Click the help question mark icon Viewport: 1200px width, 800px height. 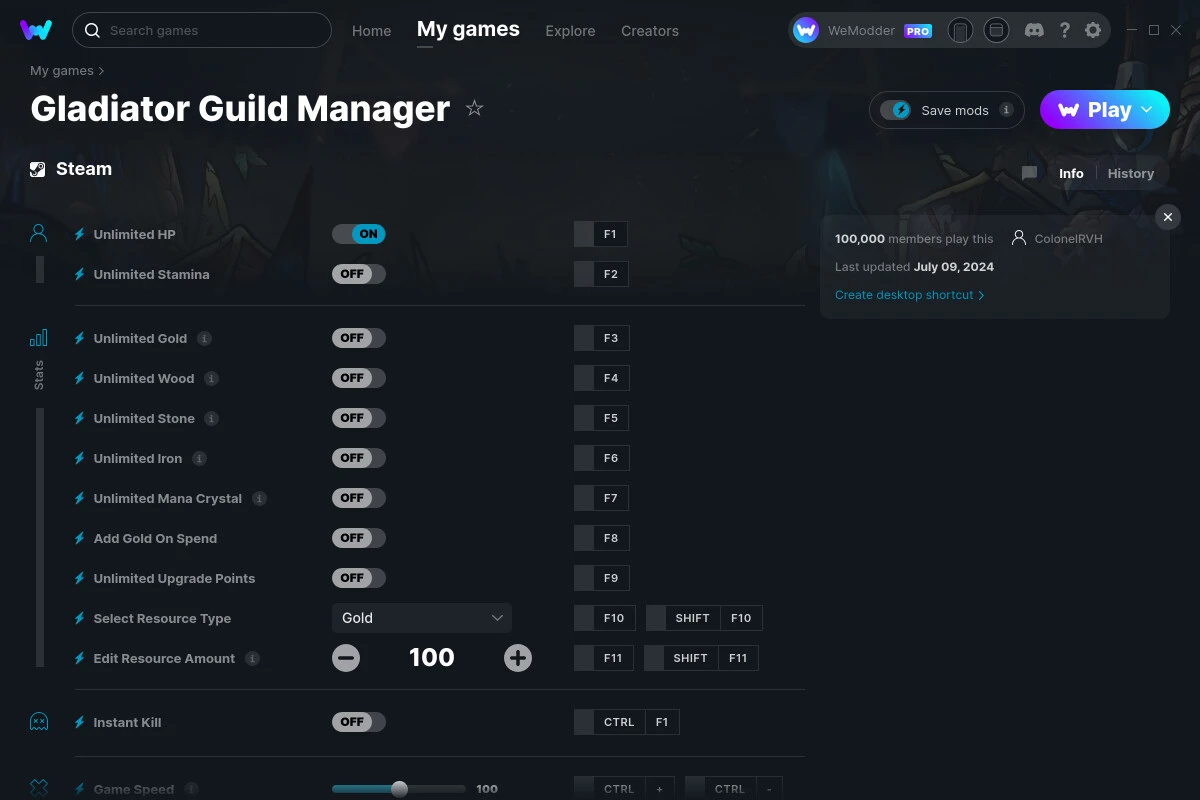point(1064,30)
